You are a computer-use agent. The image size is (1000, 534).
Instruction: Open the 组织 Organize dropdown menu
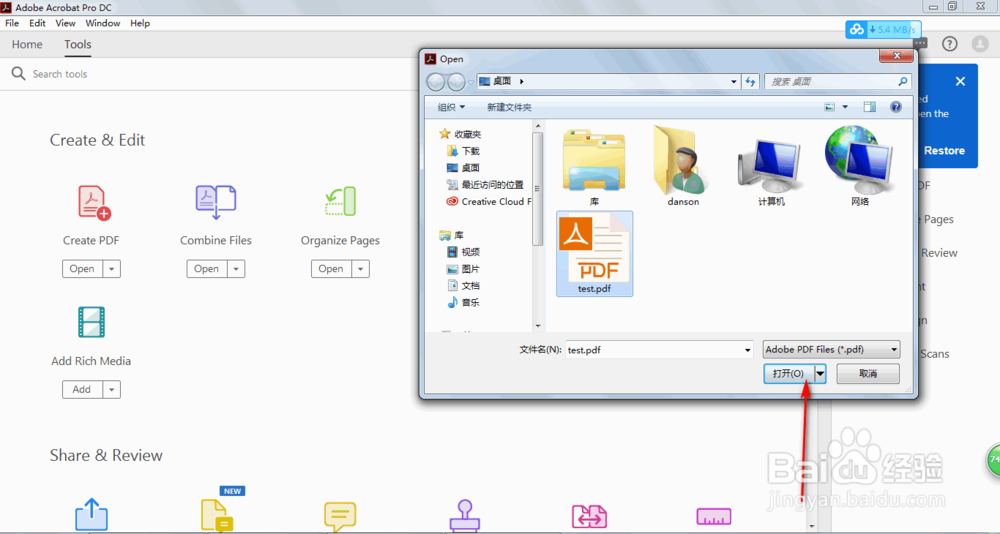pos(451,107)
